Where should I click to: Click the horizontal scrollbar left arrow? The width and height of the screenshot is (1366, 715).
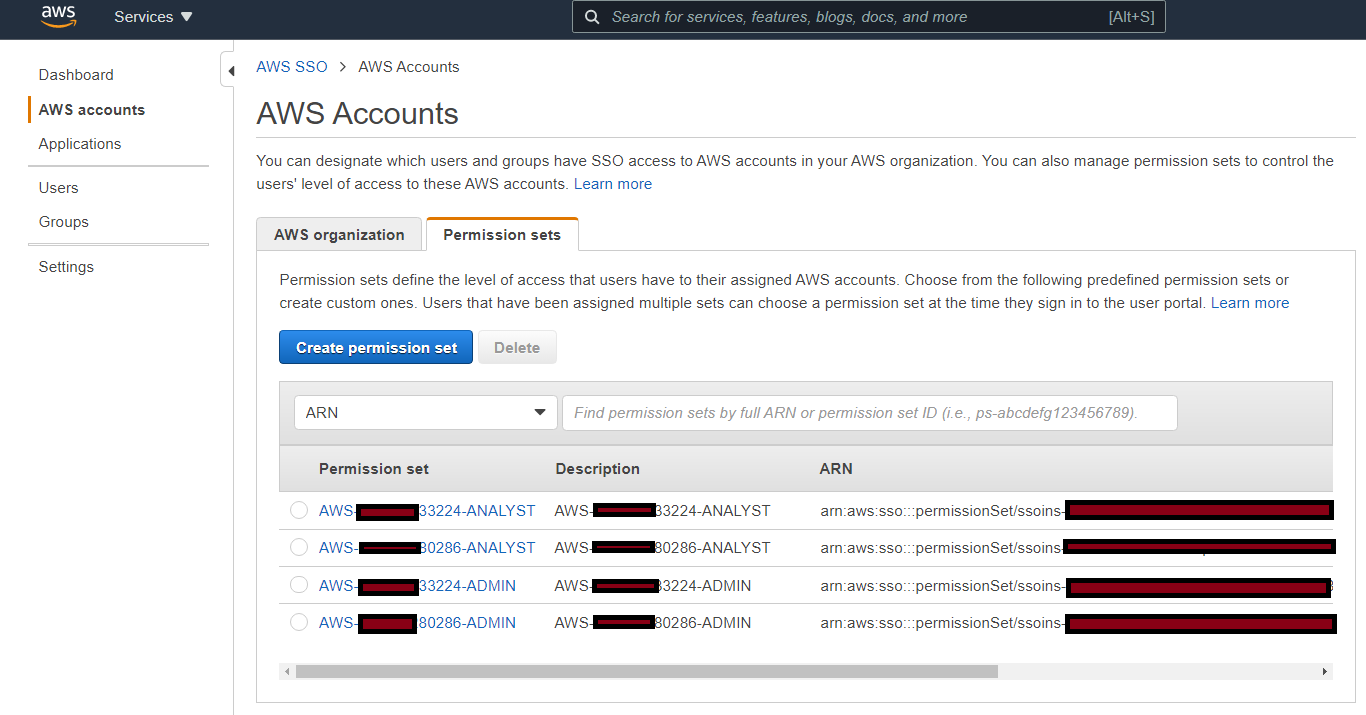pos(288,672)
